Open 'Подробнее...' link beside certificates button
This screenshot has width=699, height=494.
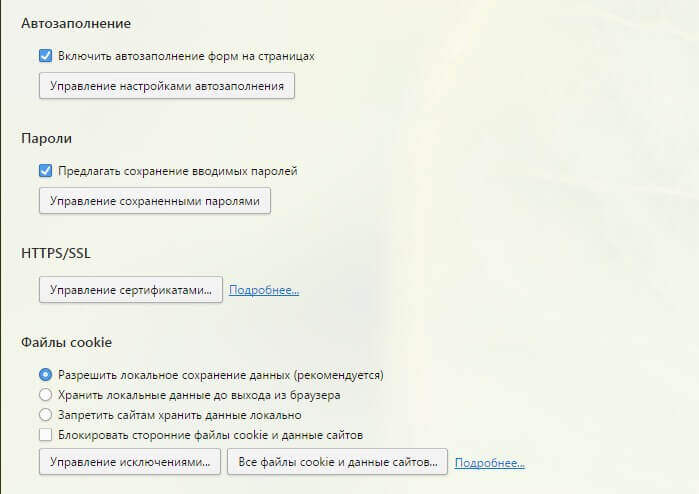click(264, 290)
